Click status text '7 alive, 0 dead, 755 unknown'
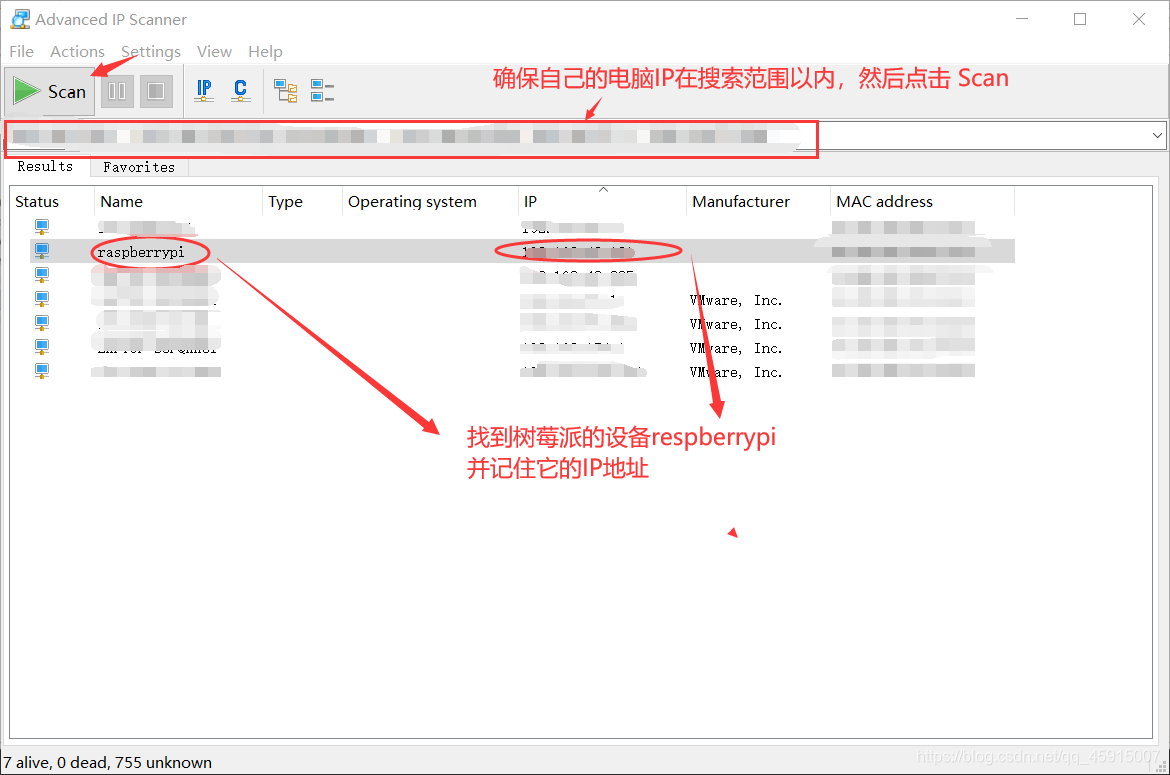This screenshot has height=775, width=1170. (107, 762)
